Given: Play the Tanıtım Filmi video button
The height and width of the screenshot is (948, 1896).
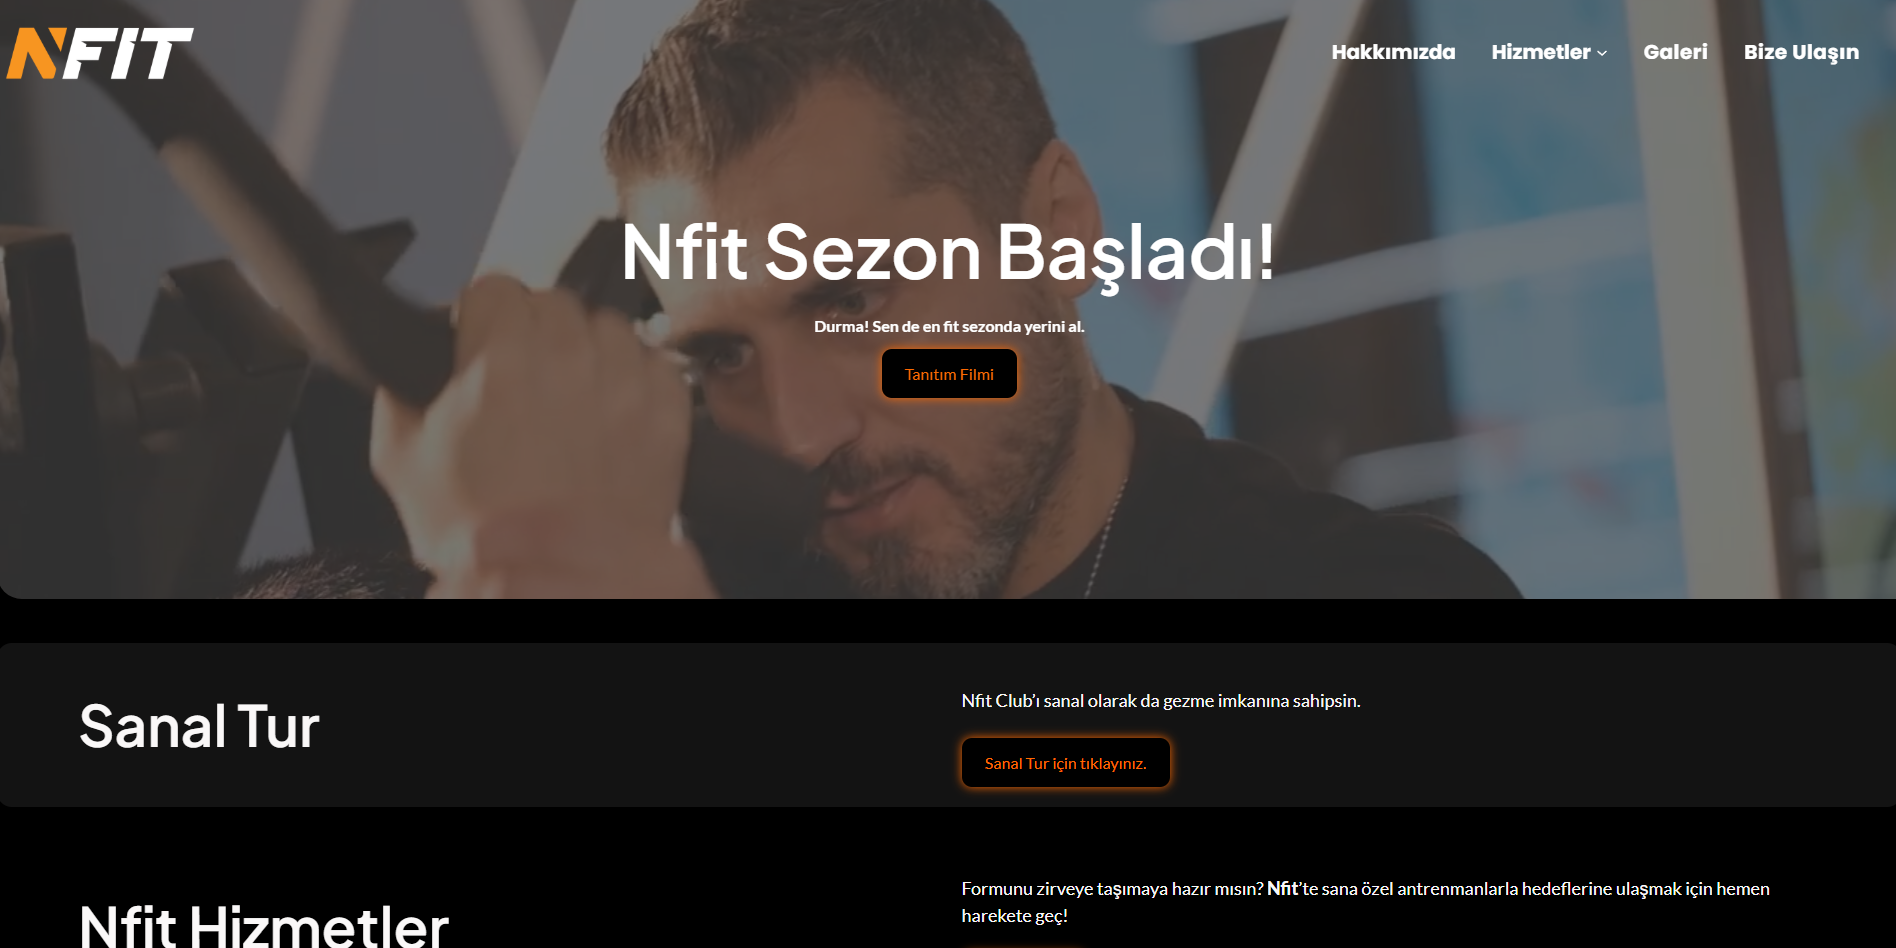Looking at the screenshot, I should coord(949,374).
